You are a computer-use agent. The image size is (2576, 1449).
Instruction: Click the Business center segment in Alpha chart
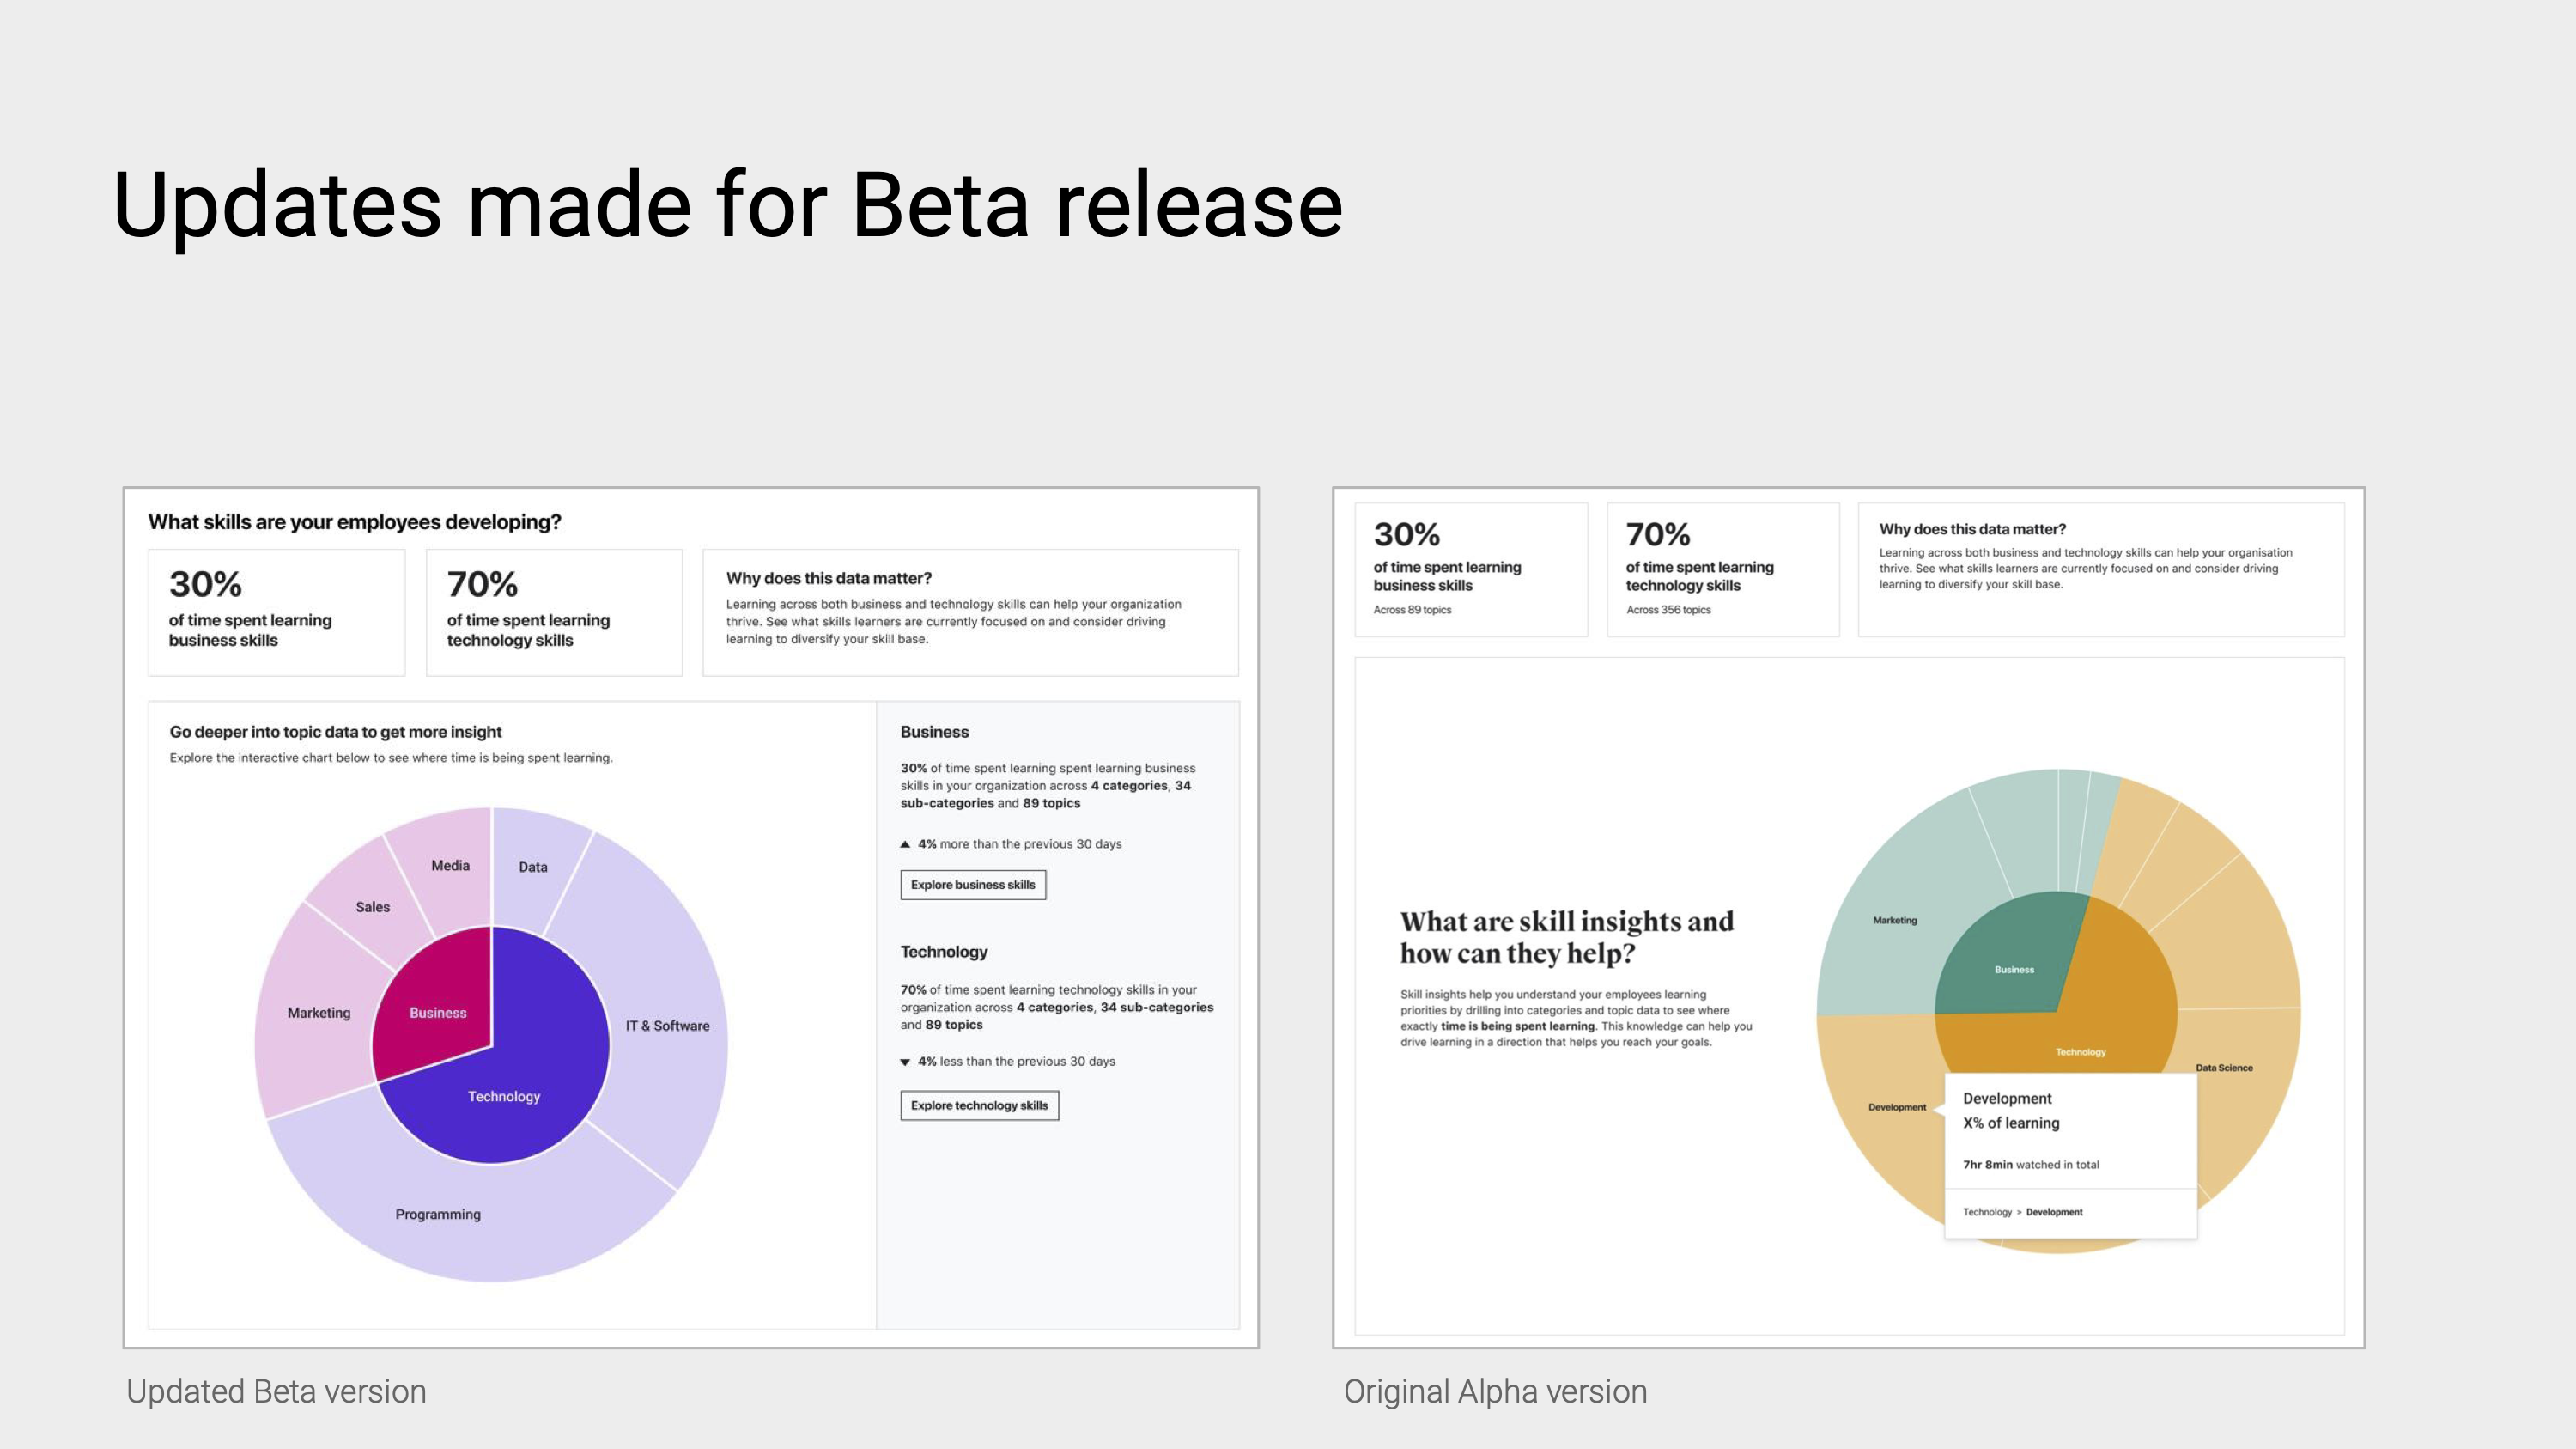click(x=2014, y=969)
